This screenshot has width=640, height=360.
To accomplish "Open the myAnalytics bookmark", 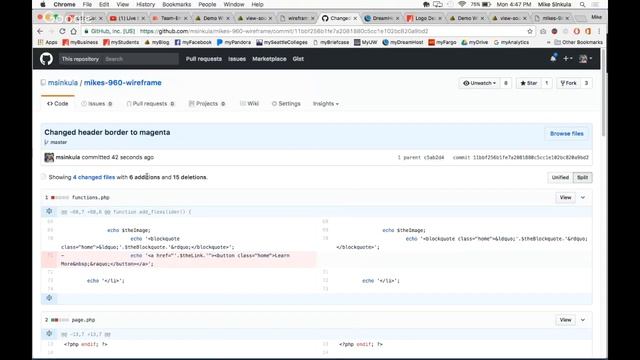I will pos(511,42).
